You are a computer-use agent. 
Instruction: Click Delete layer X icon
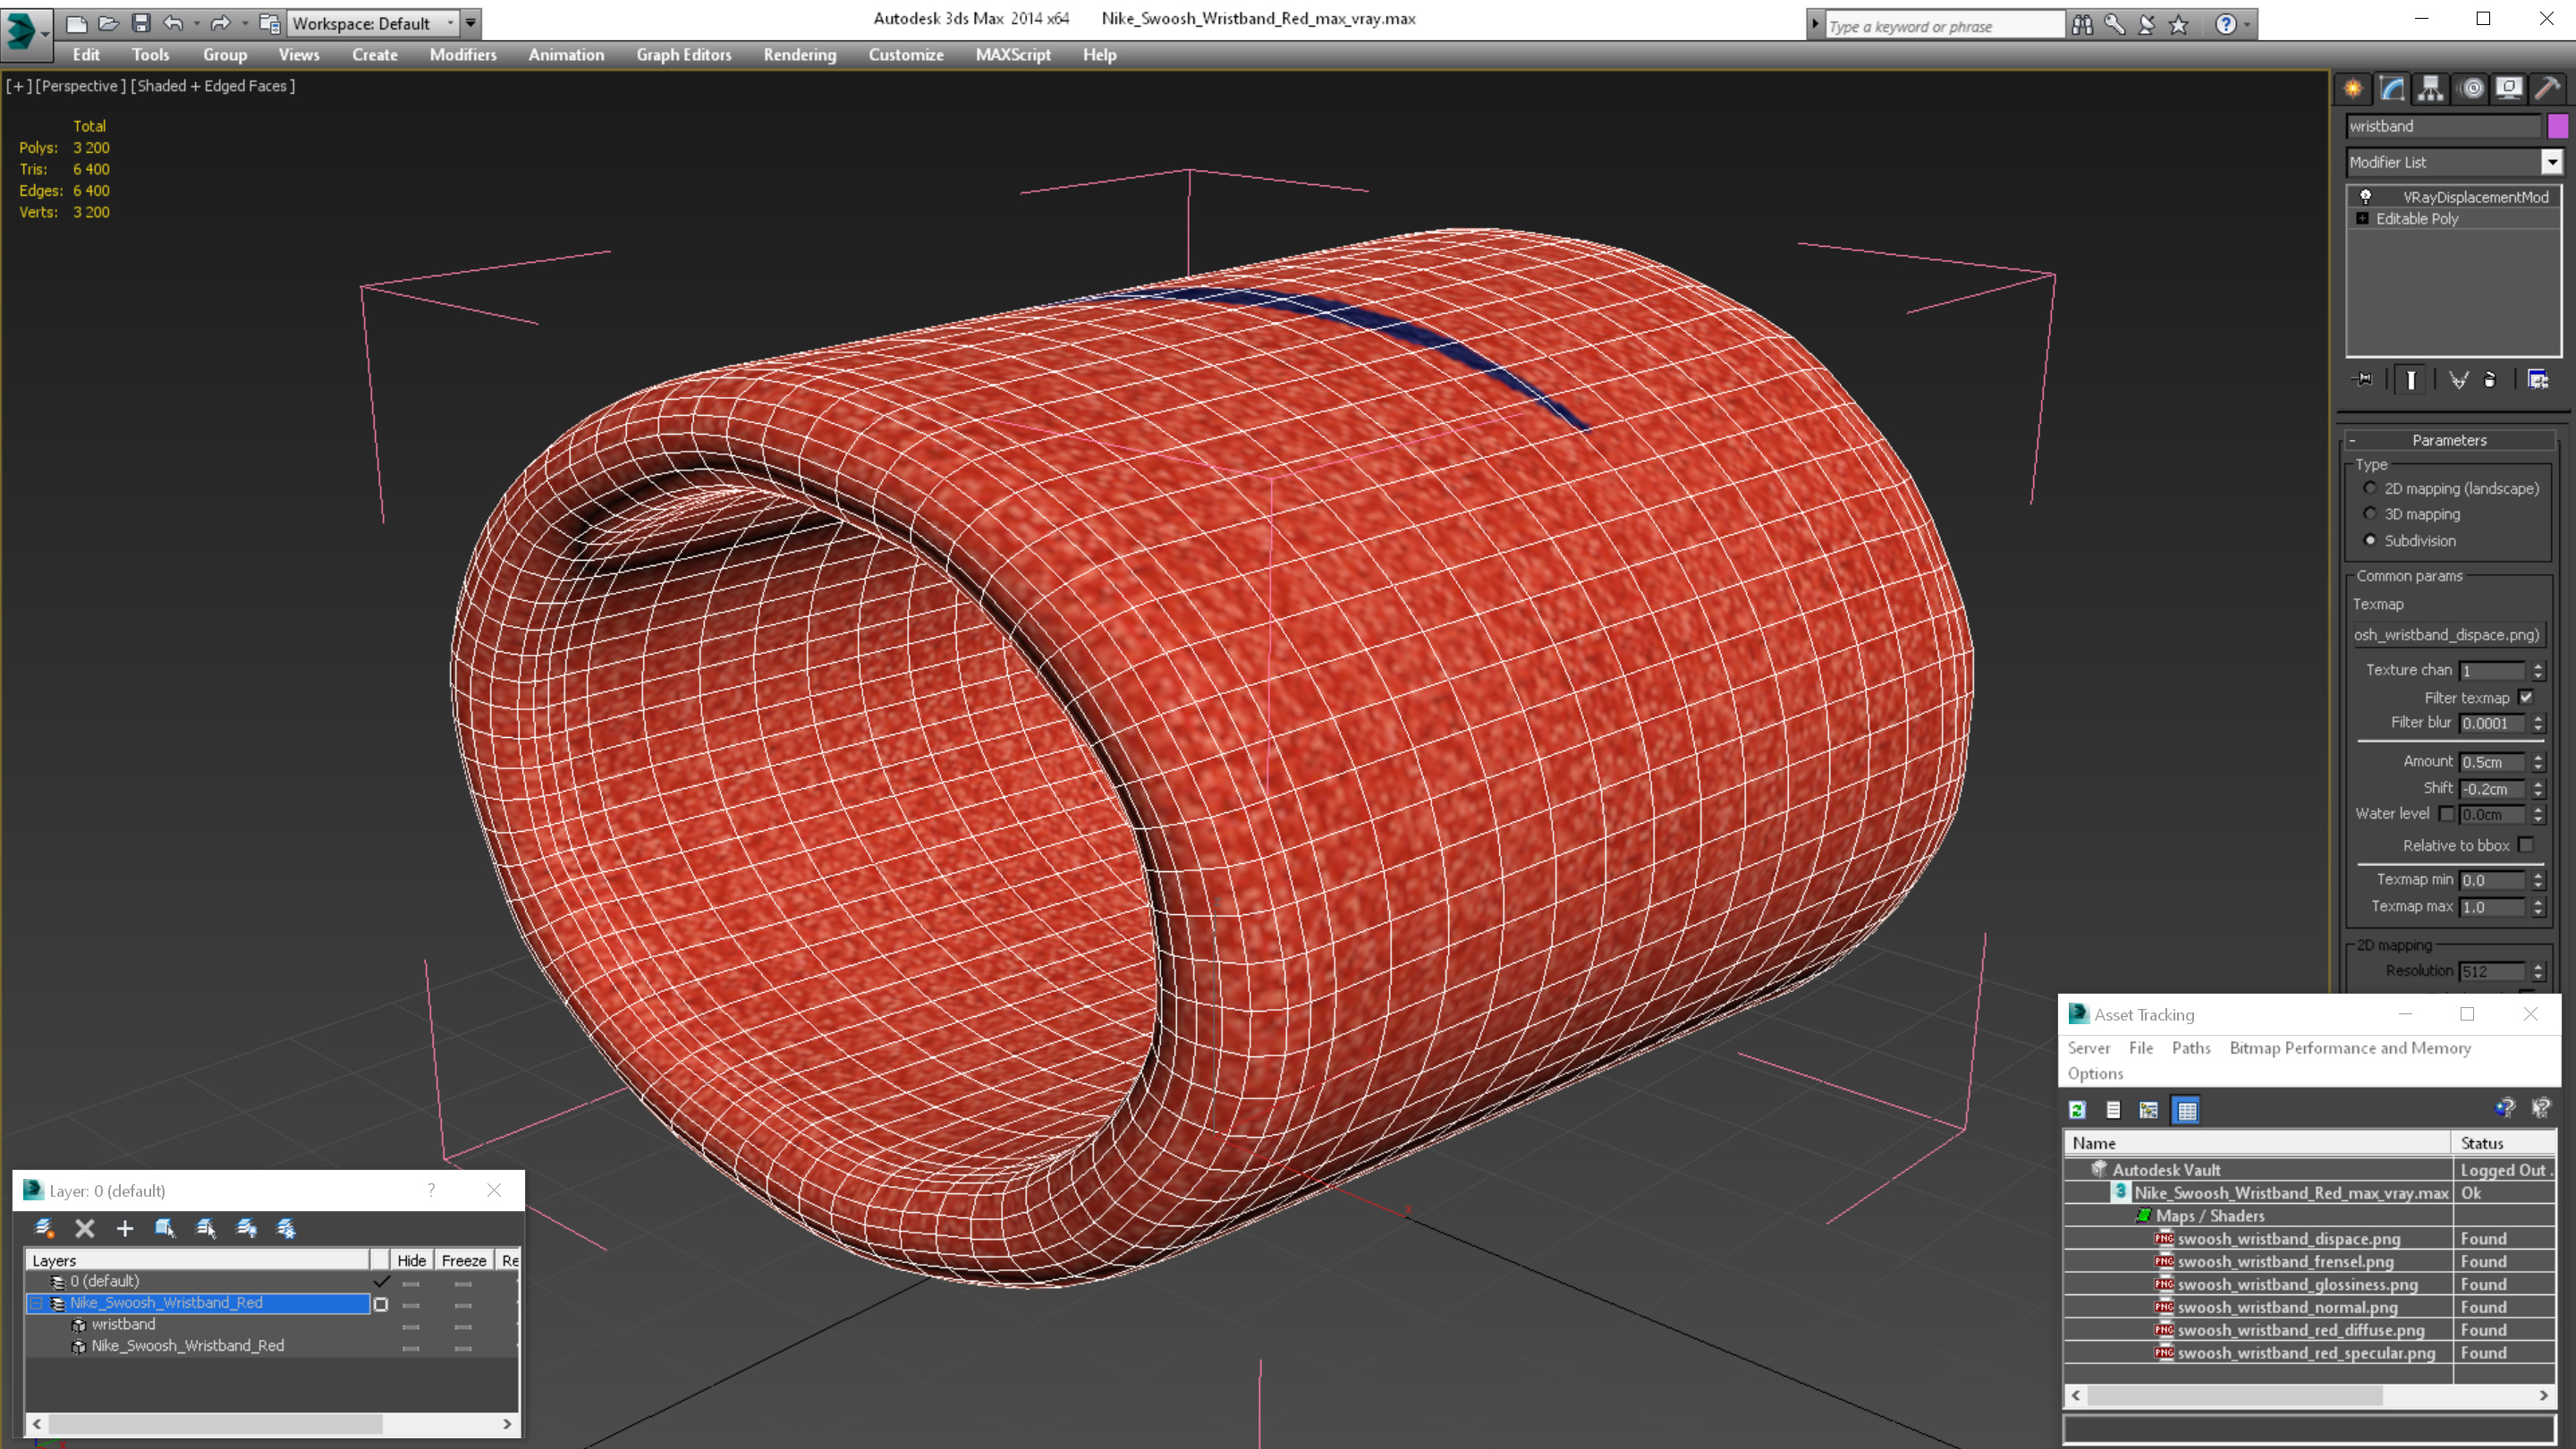pyautogui.click(x=85, y=1228)
